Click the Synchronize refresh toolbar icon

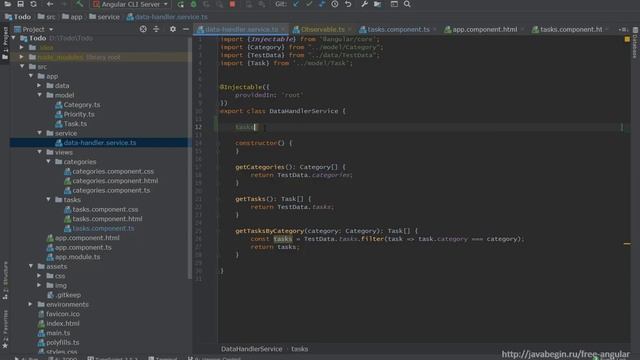tap(33, 4)
